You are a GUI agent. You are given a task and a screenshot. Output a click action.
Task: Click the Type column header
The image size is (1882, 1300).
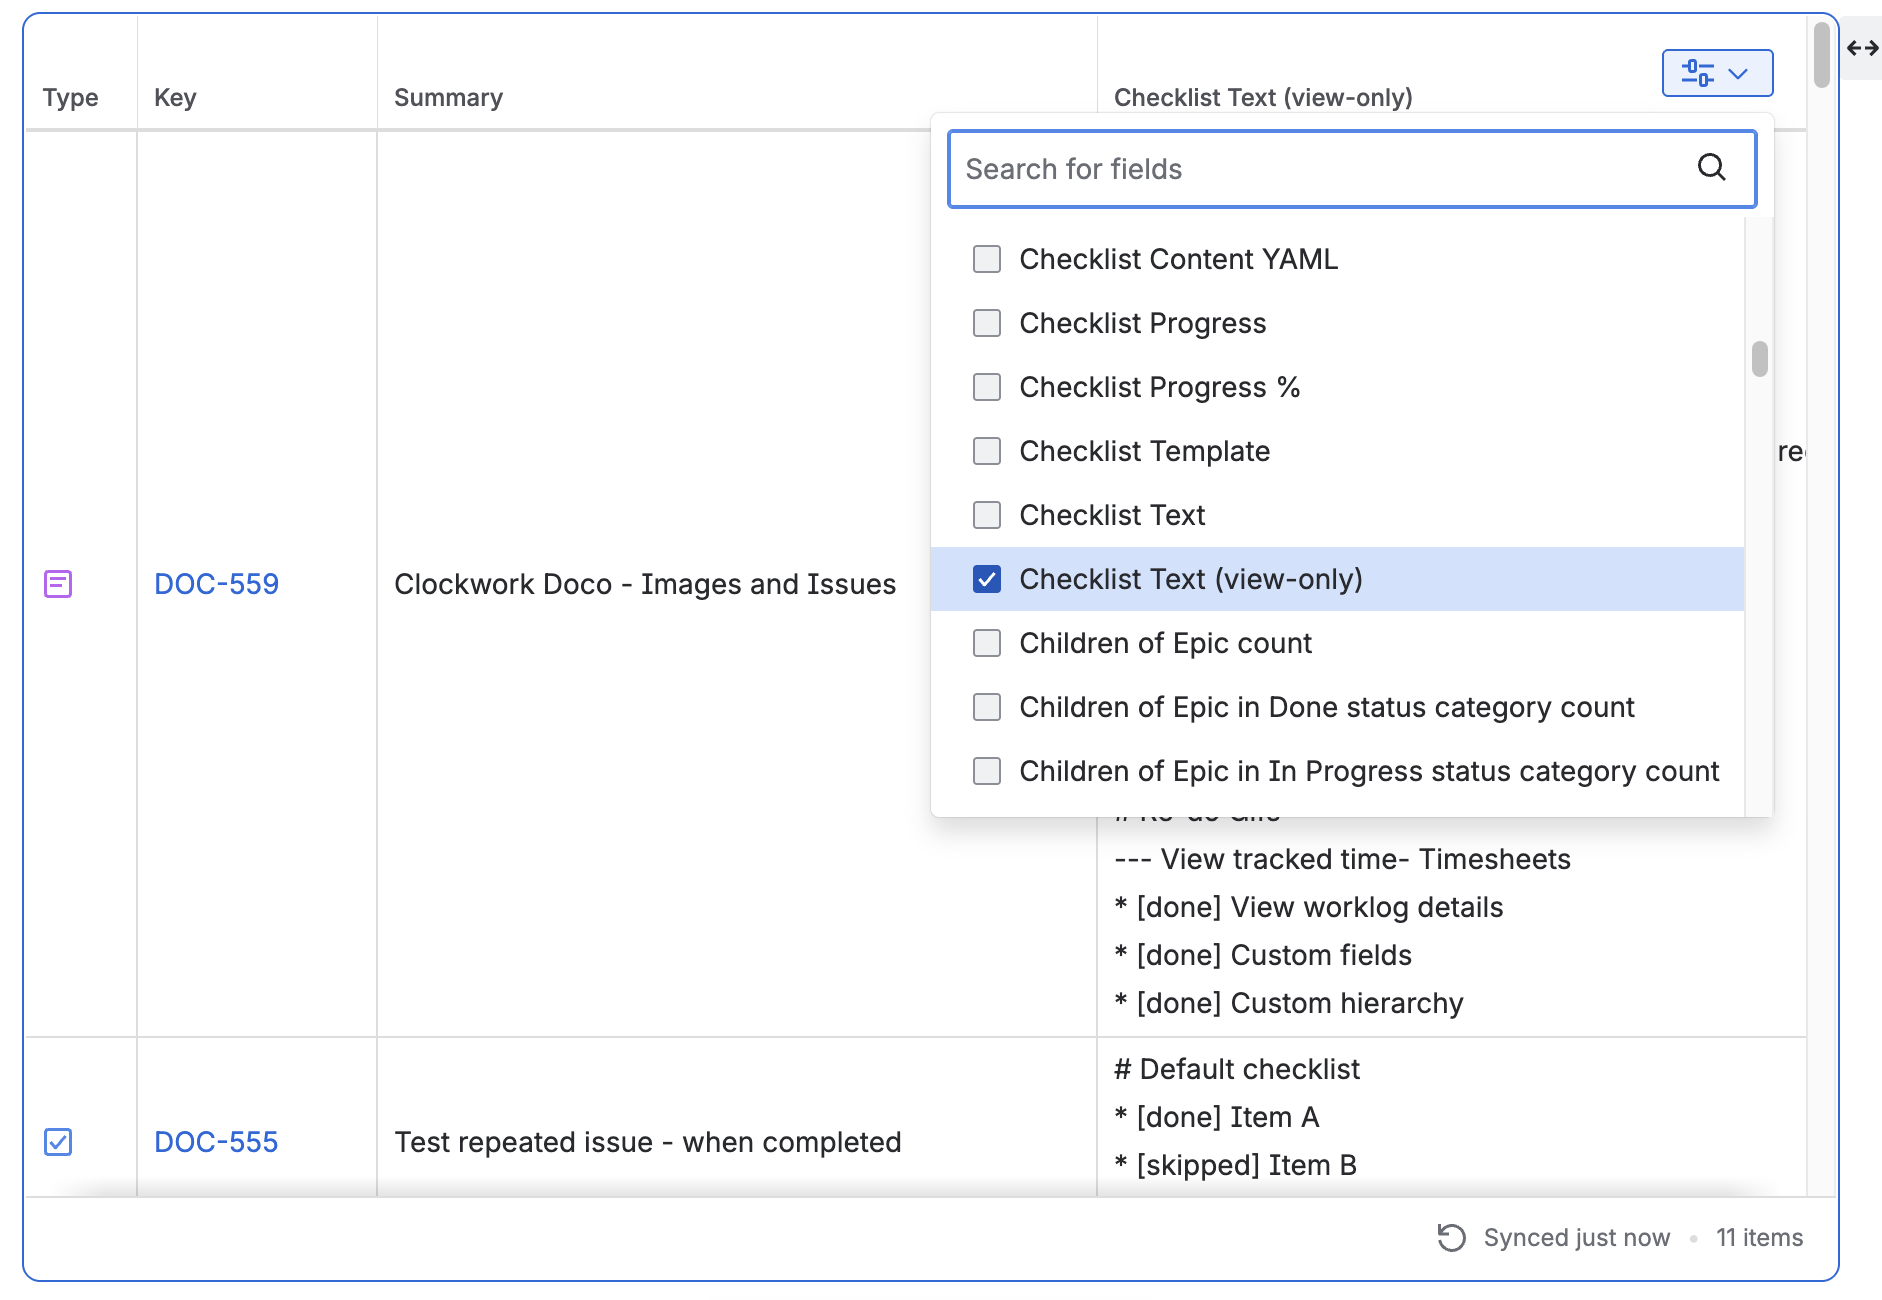[x=71, y=97]
